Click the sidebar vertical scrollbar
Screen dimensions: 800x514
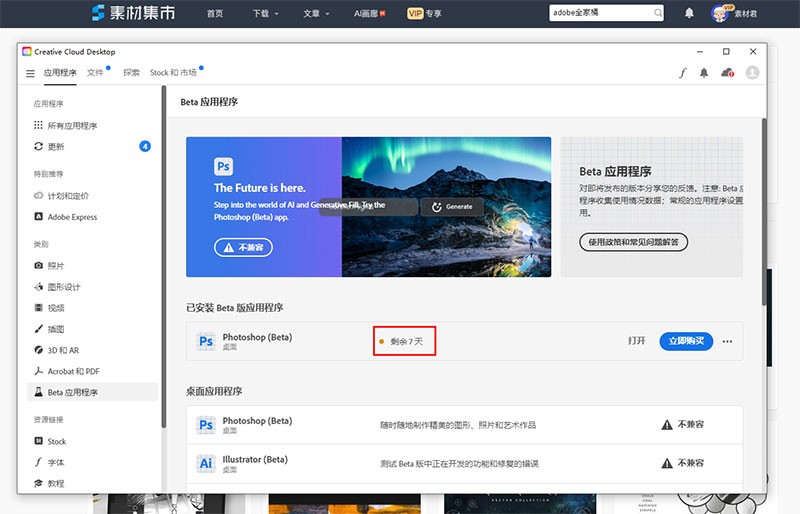(164, 256)
